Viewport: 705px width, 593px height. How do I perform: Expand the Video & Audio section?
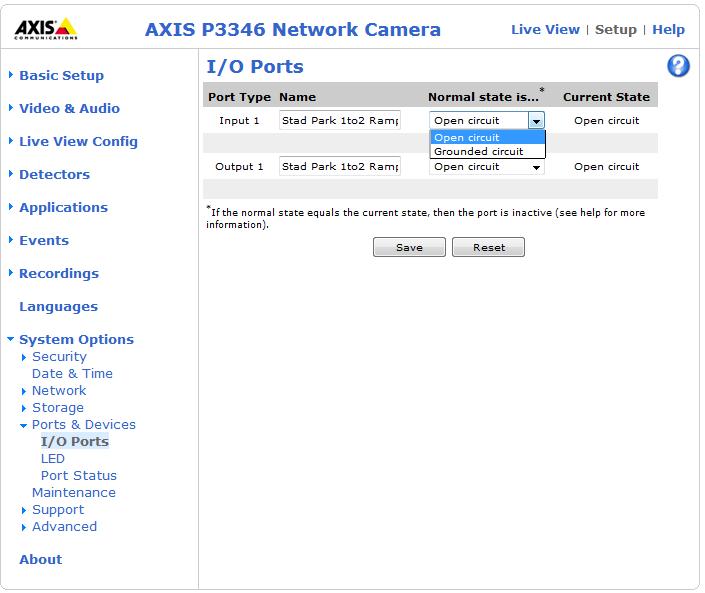[x=69, y=108]
